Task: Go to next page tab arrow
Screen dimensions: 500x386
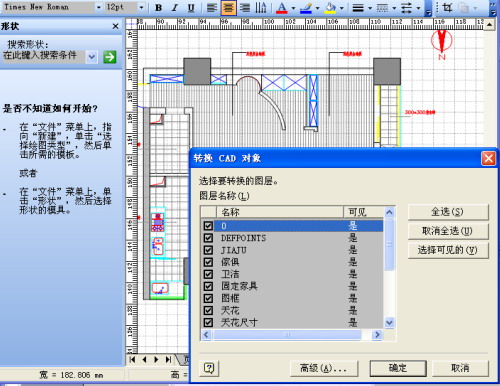Action: pyautogui.click(x=156, y=359)
